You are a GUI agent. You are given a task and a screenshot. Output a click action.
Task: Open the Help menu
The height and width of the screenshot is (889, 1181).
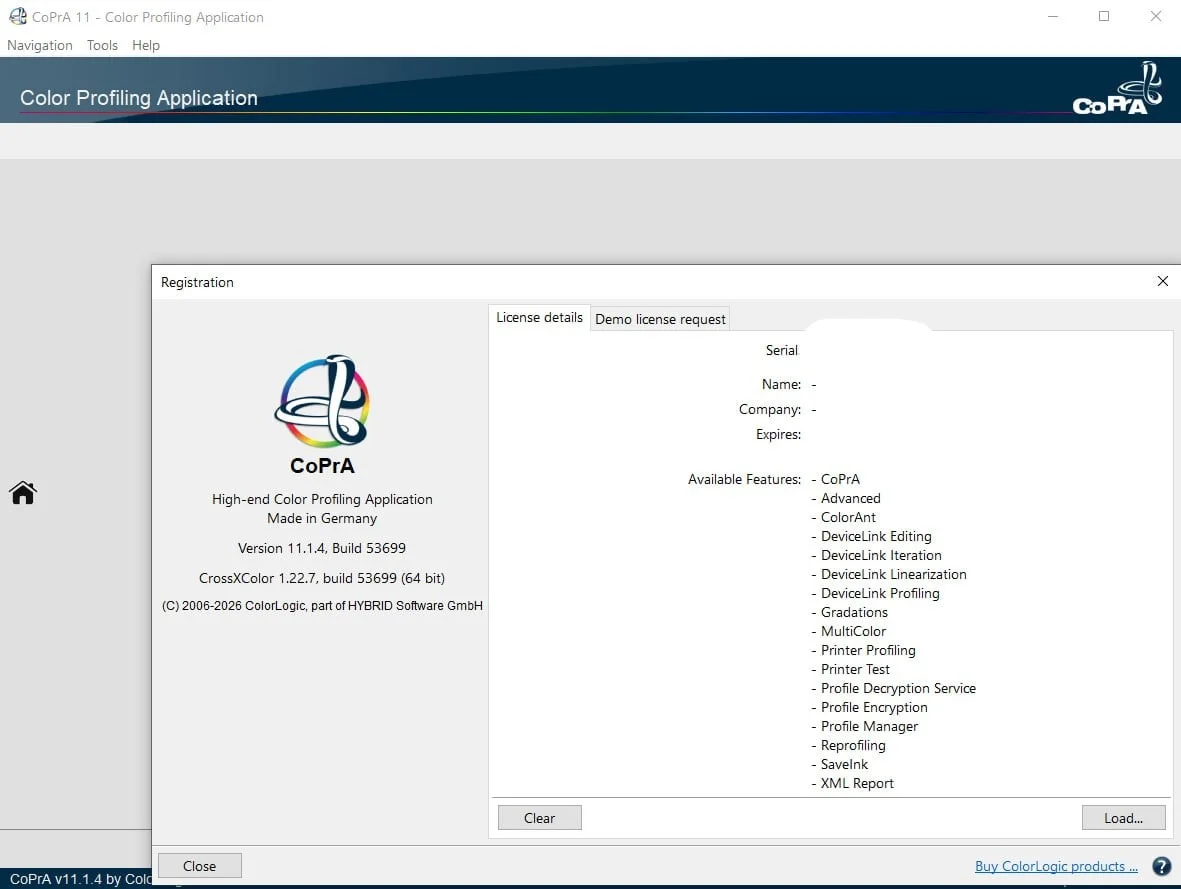coord(146,45)
